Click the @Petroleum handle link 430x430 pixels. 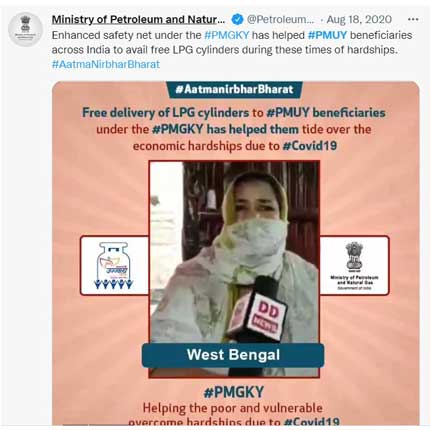[280, 19]
